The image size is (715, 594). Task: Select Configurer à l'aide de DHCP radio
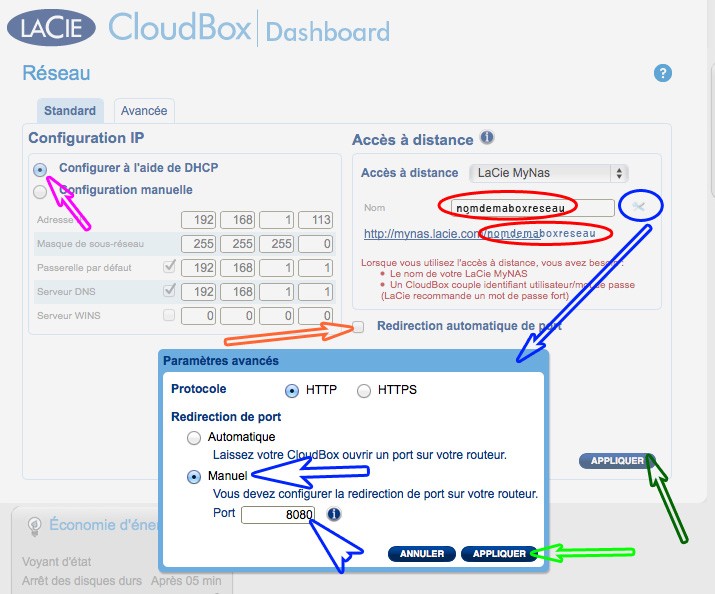pyautogui.click(x=40, y=170)
